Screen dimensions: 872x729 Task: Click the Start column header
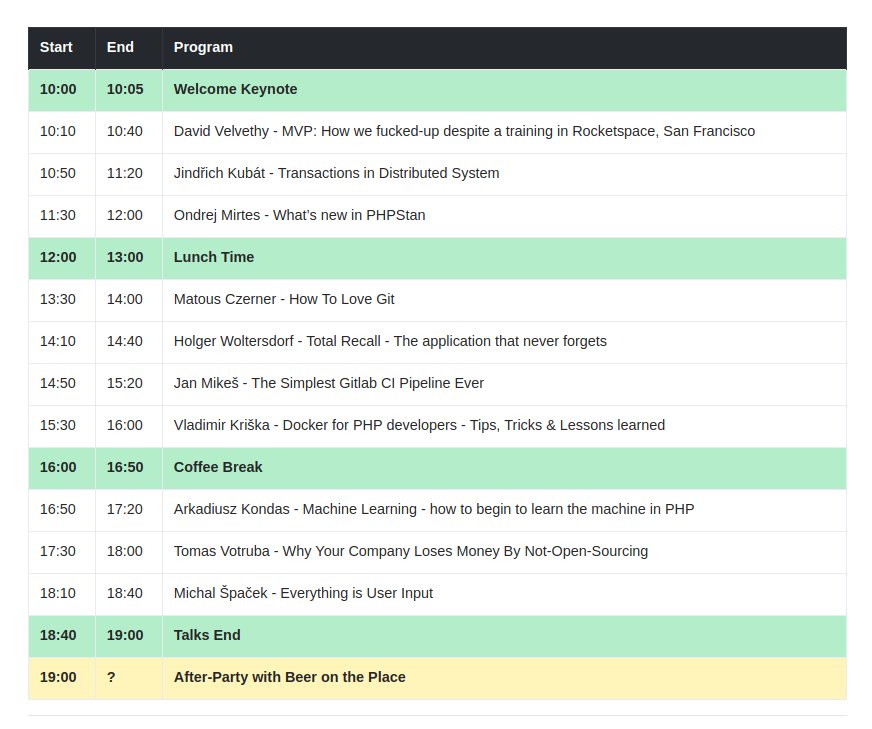coord(56,47)
